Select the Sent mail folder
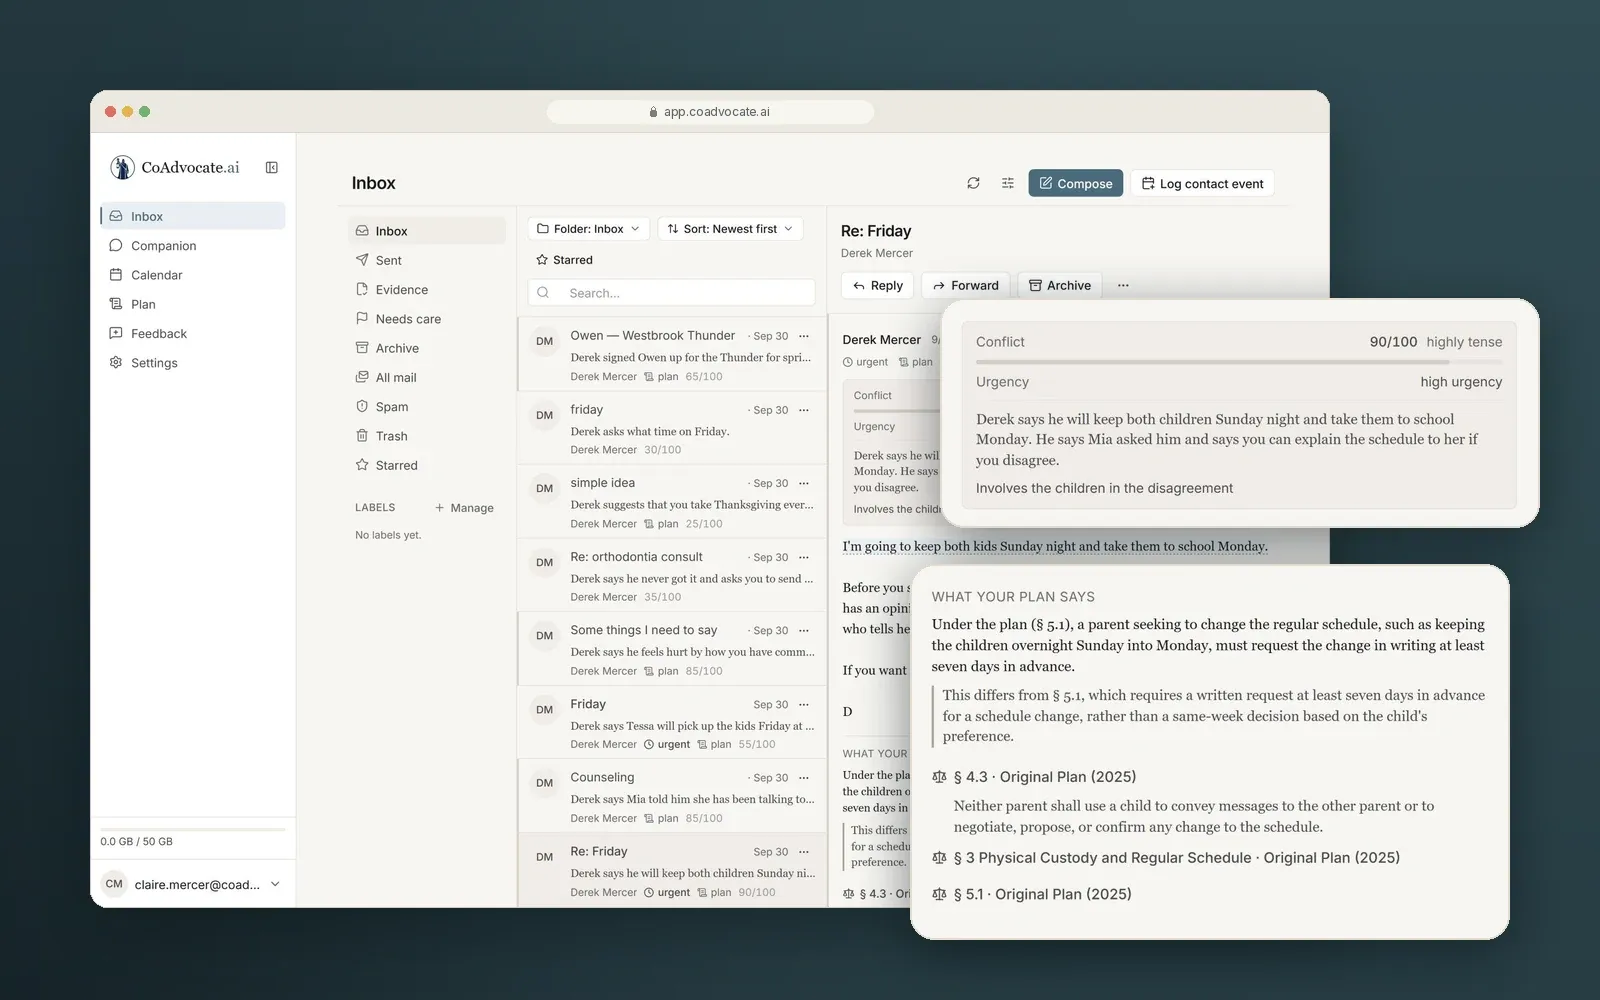1600x1000 pixels. [427, 260]
